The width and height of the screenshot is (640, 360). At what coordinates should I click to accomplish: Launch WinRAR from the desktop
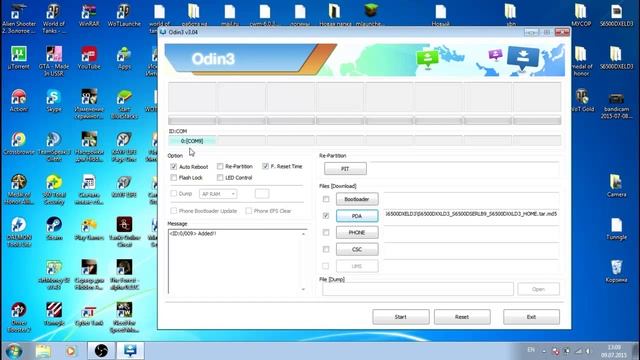click(89, 16)
